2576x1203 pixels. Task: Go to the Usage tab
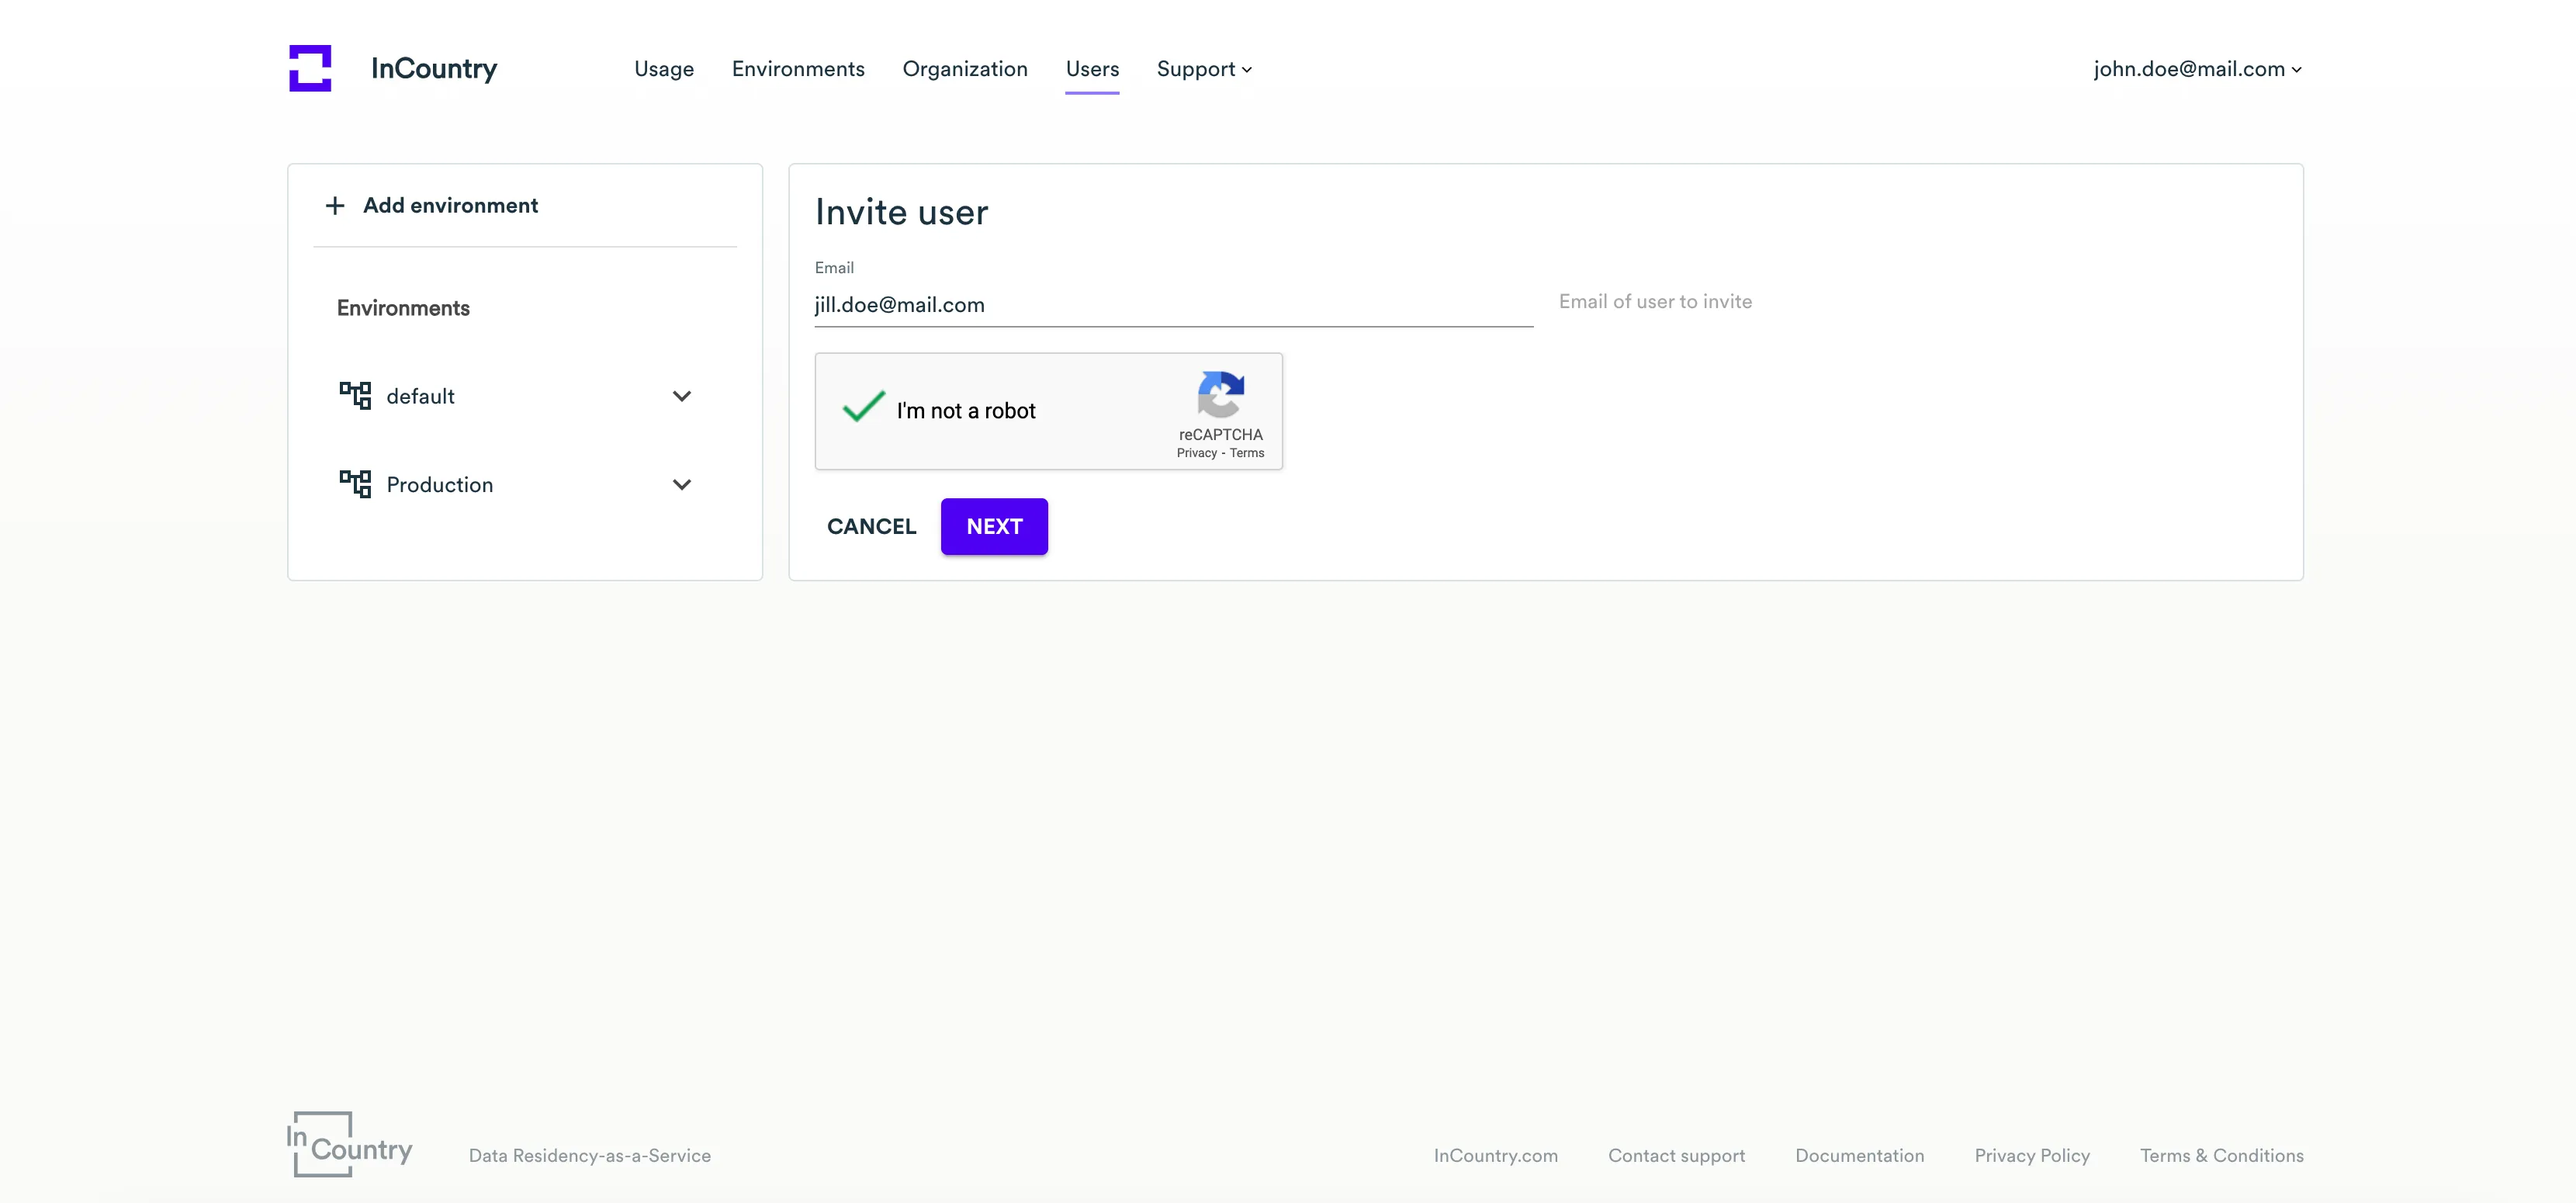click(x=664, y=69)
